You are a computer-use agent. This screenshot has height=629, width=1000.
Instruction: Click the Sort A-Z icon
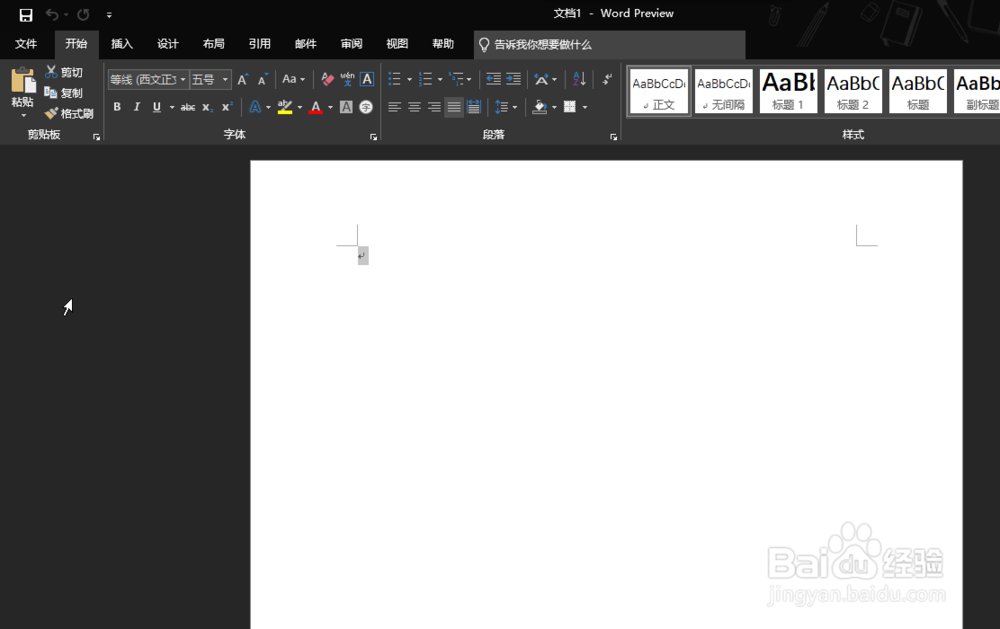point(579,79)
